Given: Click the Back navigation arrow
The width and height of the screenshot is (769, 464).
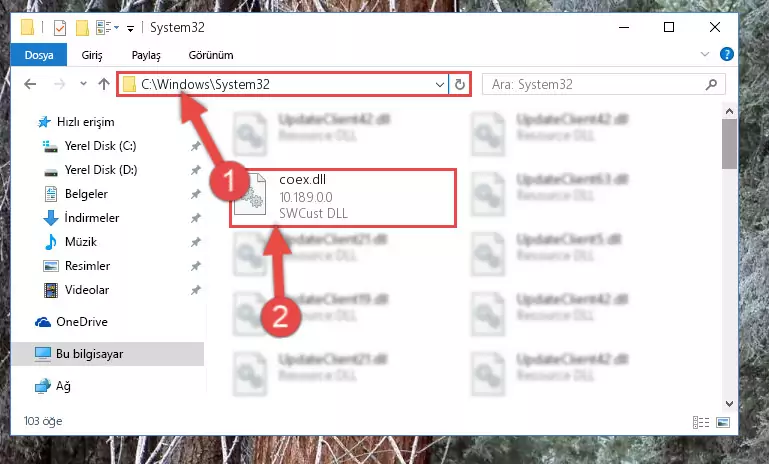Looking at the screenshot, I should click(x=30, y=84).
